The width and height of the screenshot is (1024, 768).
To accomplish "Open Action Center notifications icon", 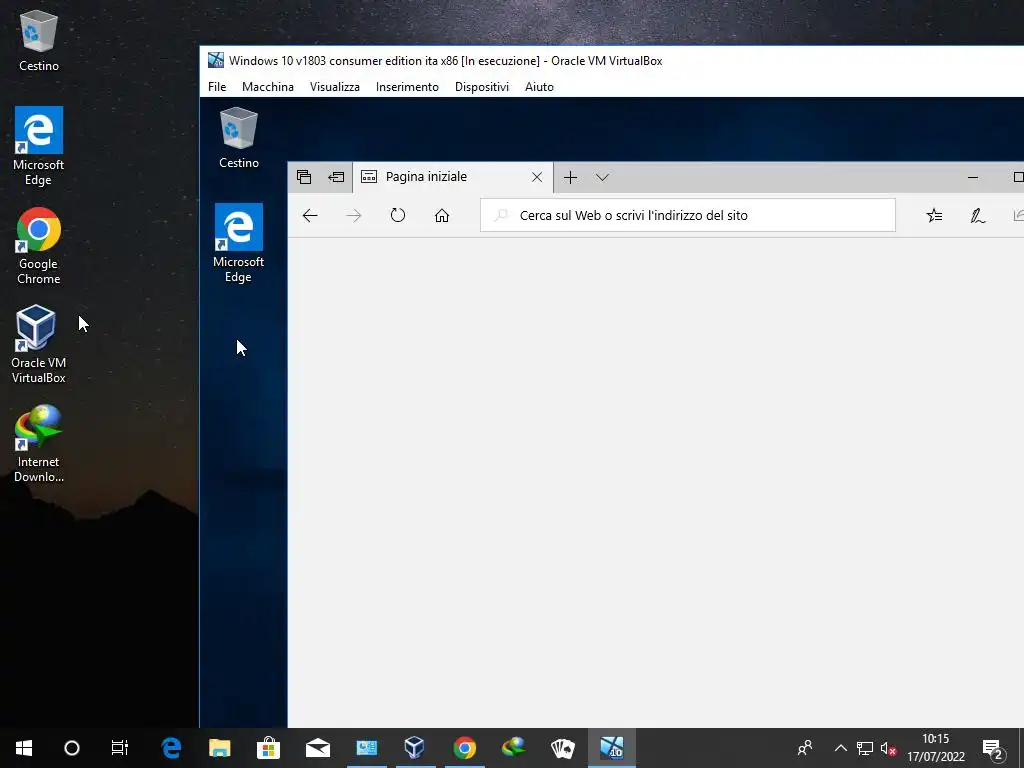I will pos(993,749).
